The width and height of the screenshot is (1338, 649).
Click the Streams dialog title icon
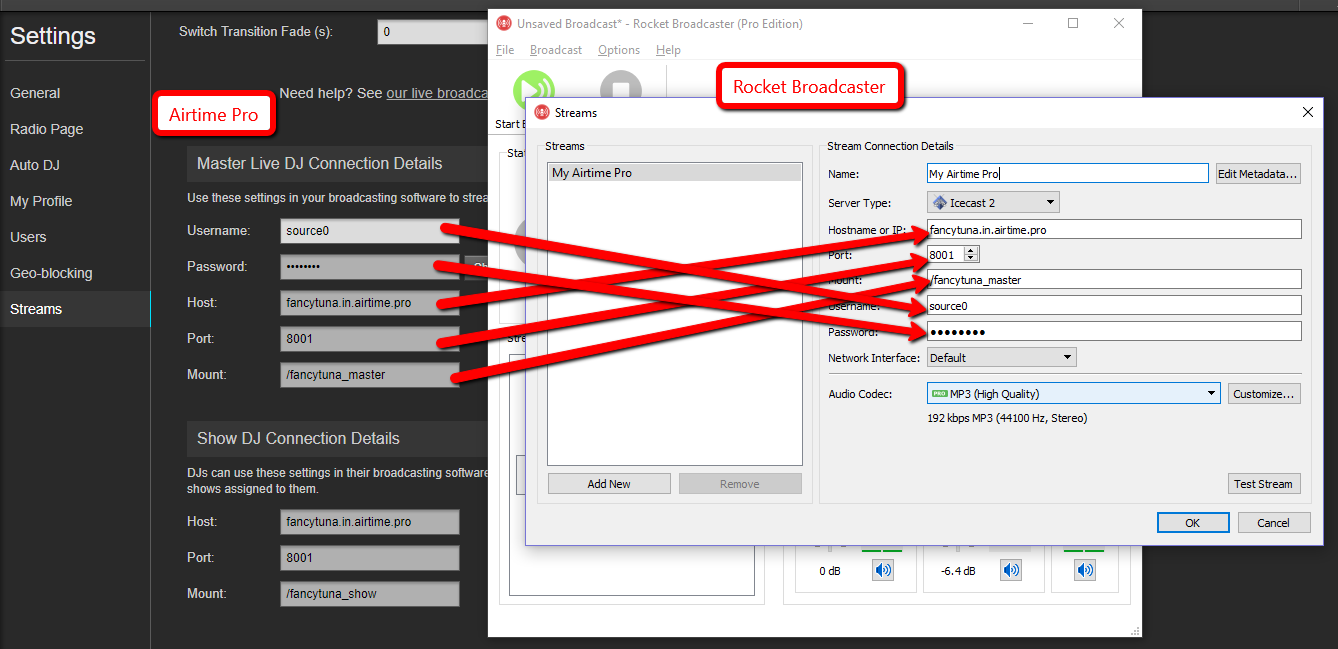pos(542,113)
